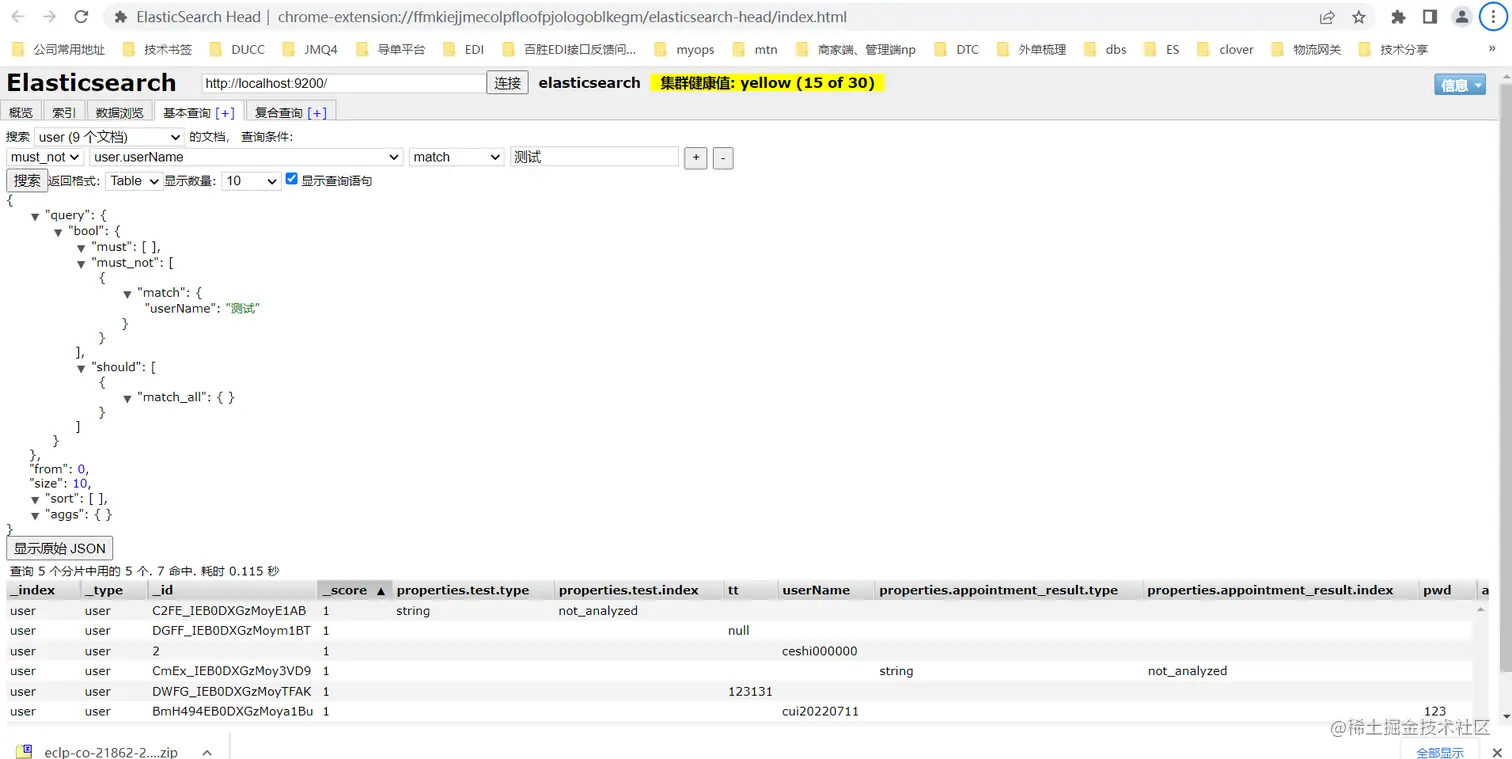Collapse the "should" JSON node

click(82, 369)
